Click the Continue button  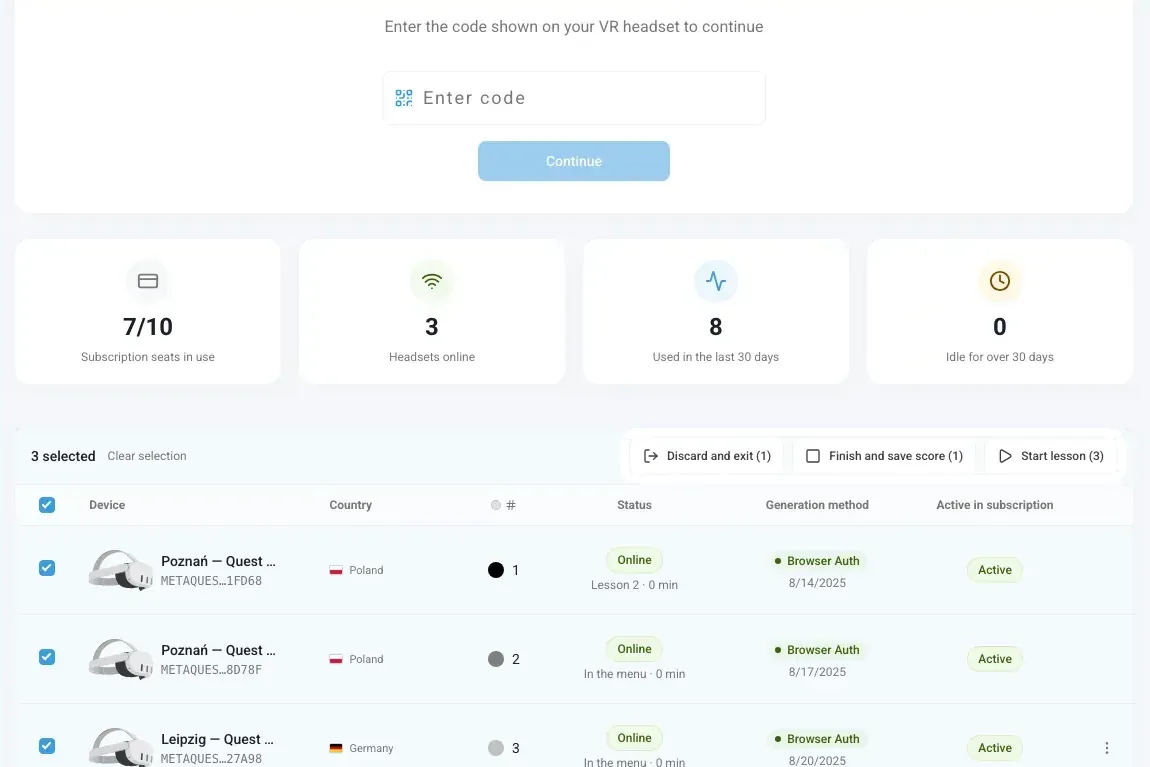pyautogui.click(x=574, y=161)
